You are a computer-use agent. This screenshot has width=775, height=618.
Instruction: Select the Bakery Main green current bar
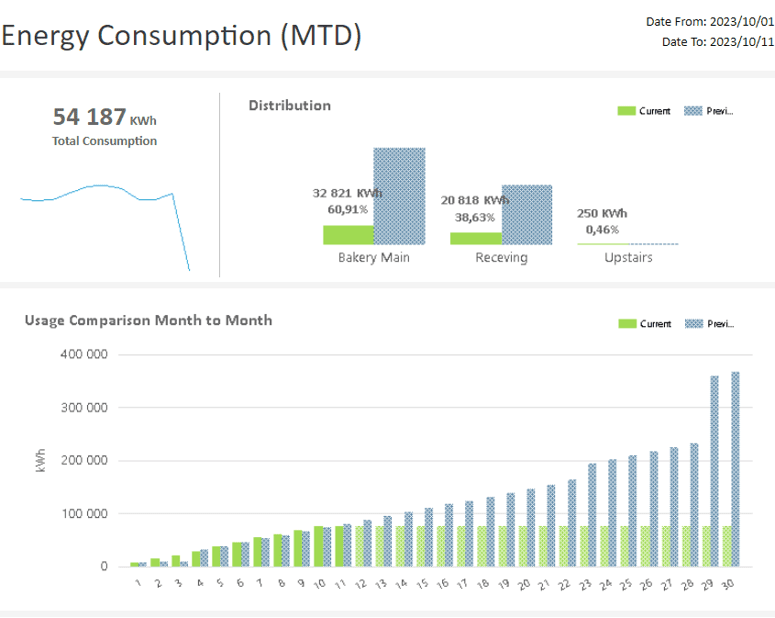point(348,235)
